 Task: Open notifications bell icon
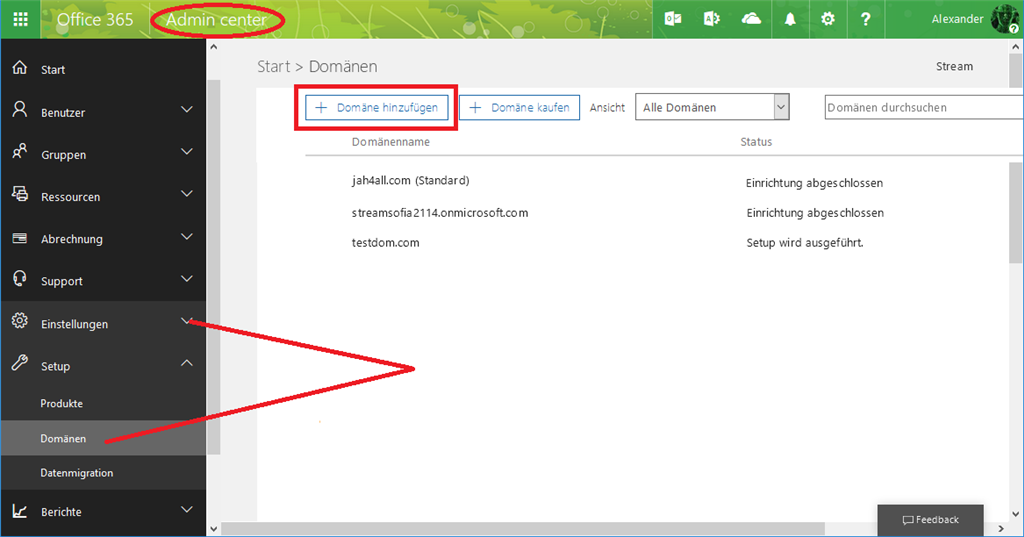[790, 19]
